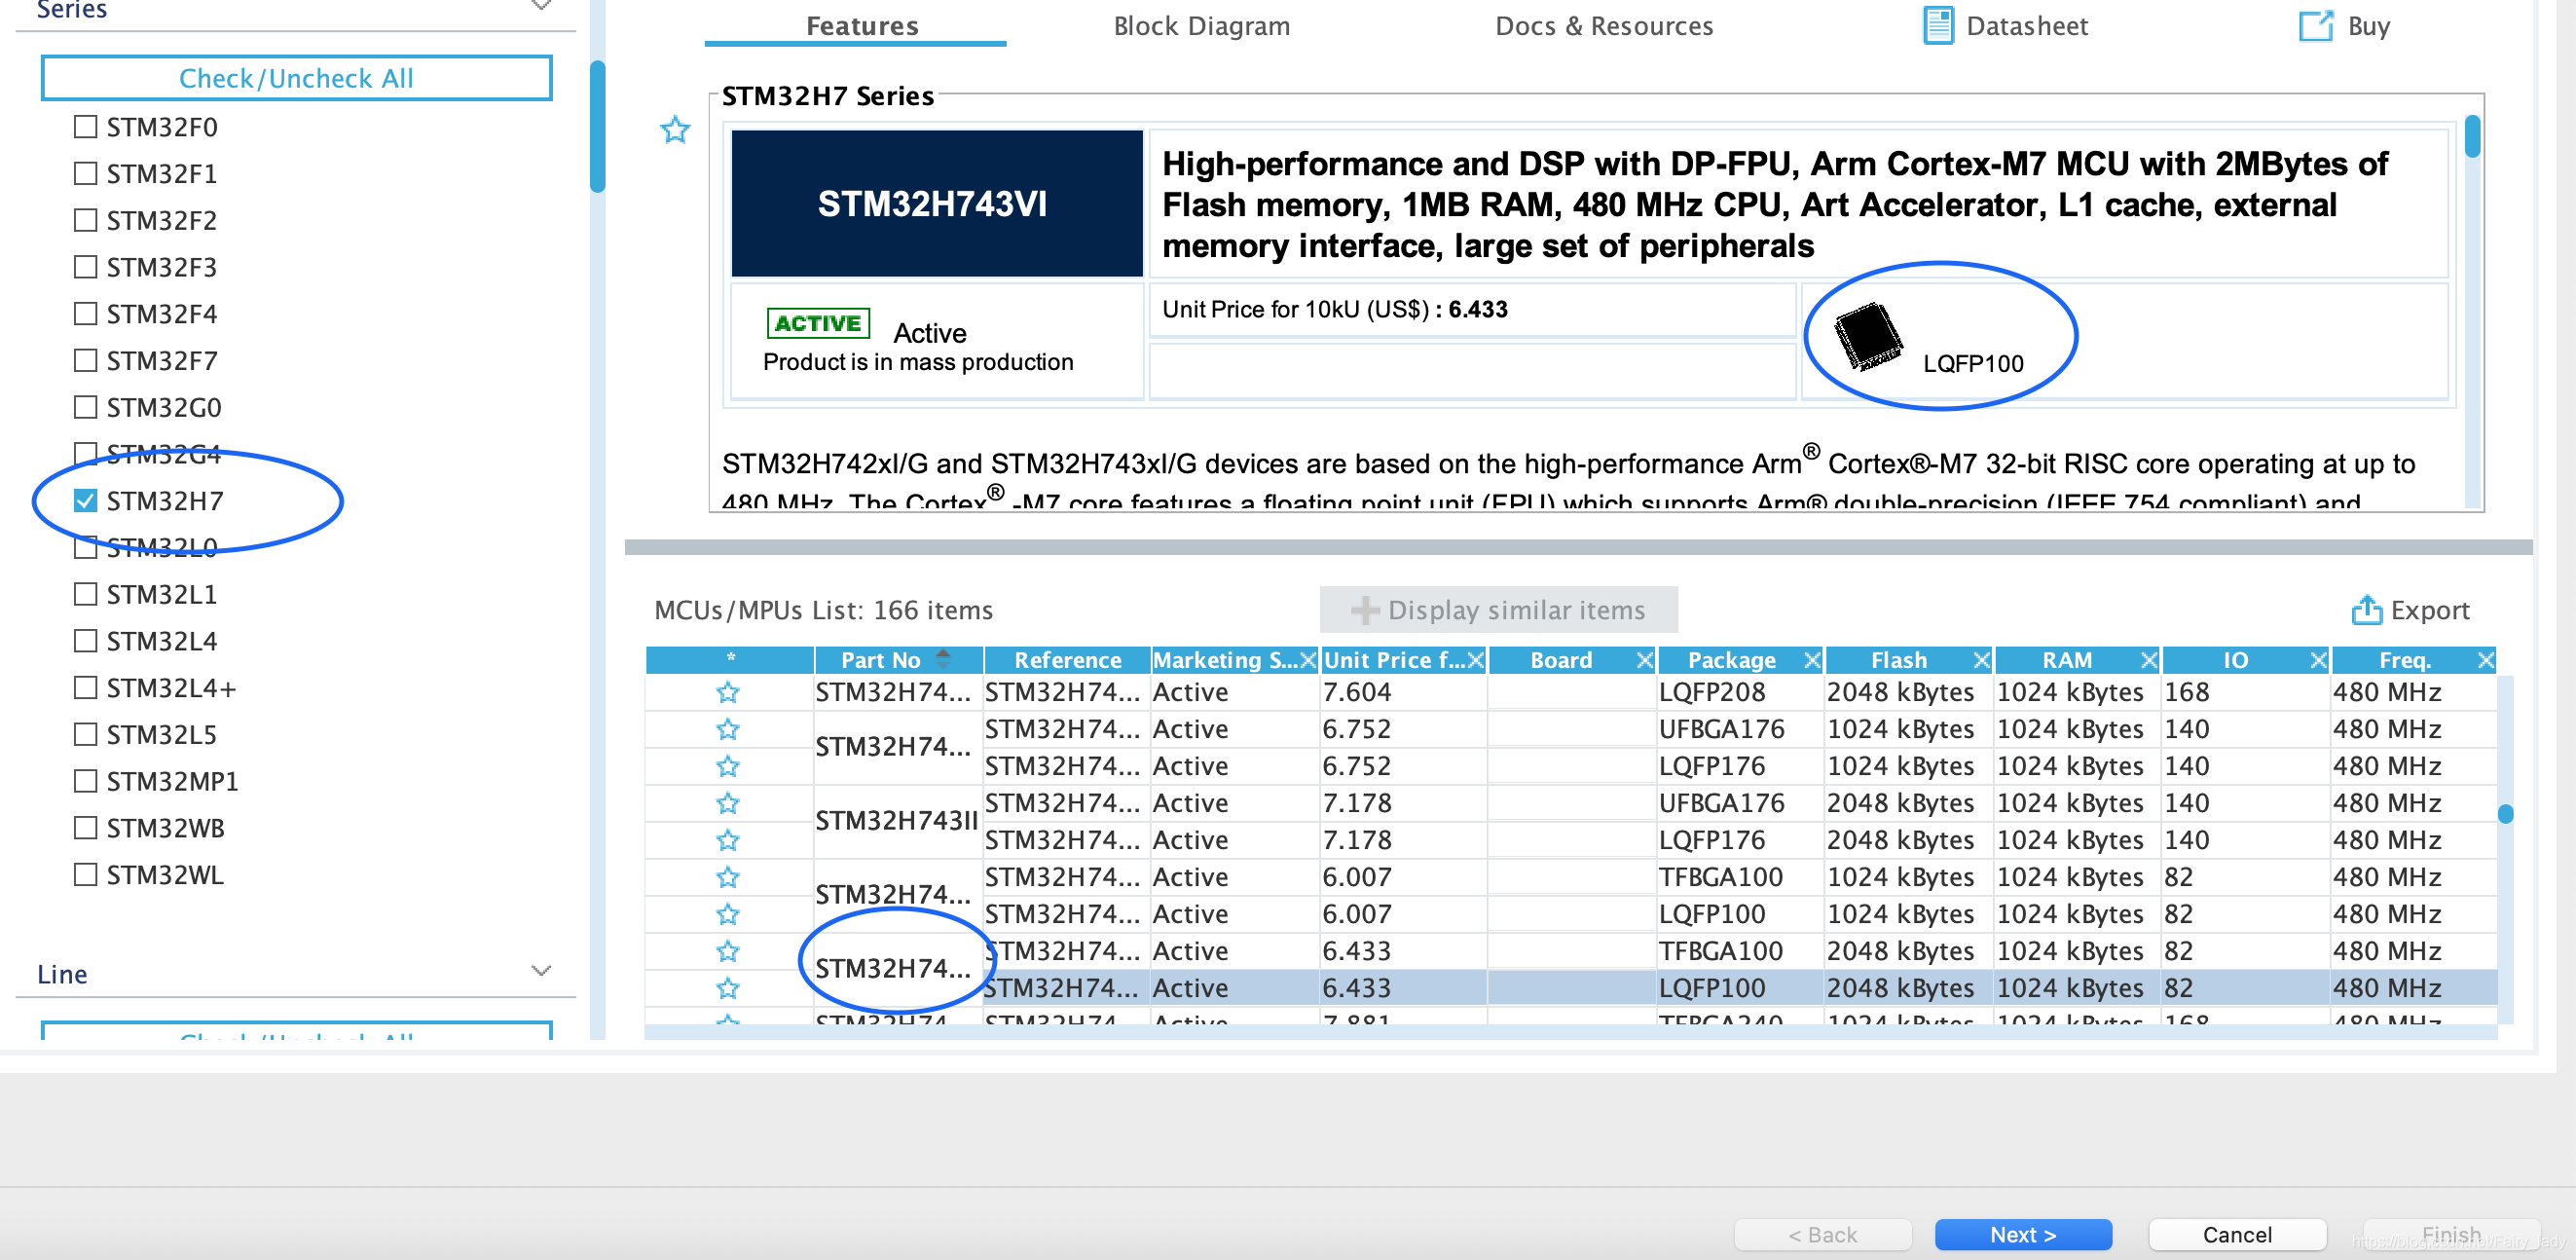Image resolution: width=2576 pixels, height=1260 pixels.
Task: Star the LQFP208 row in the MCU list
Action: click(x=728, y=692)
